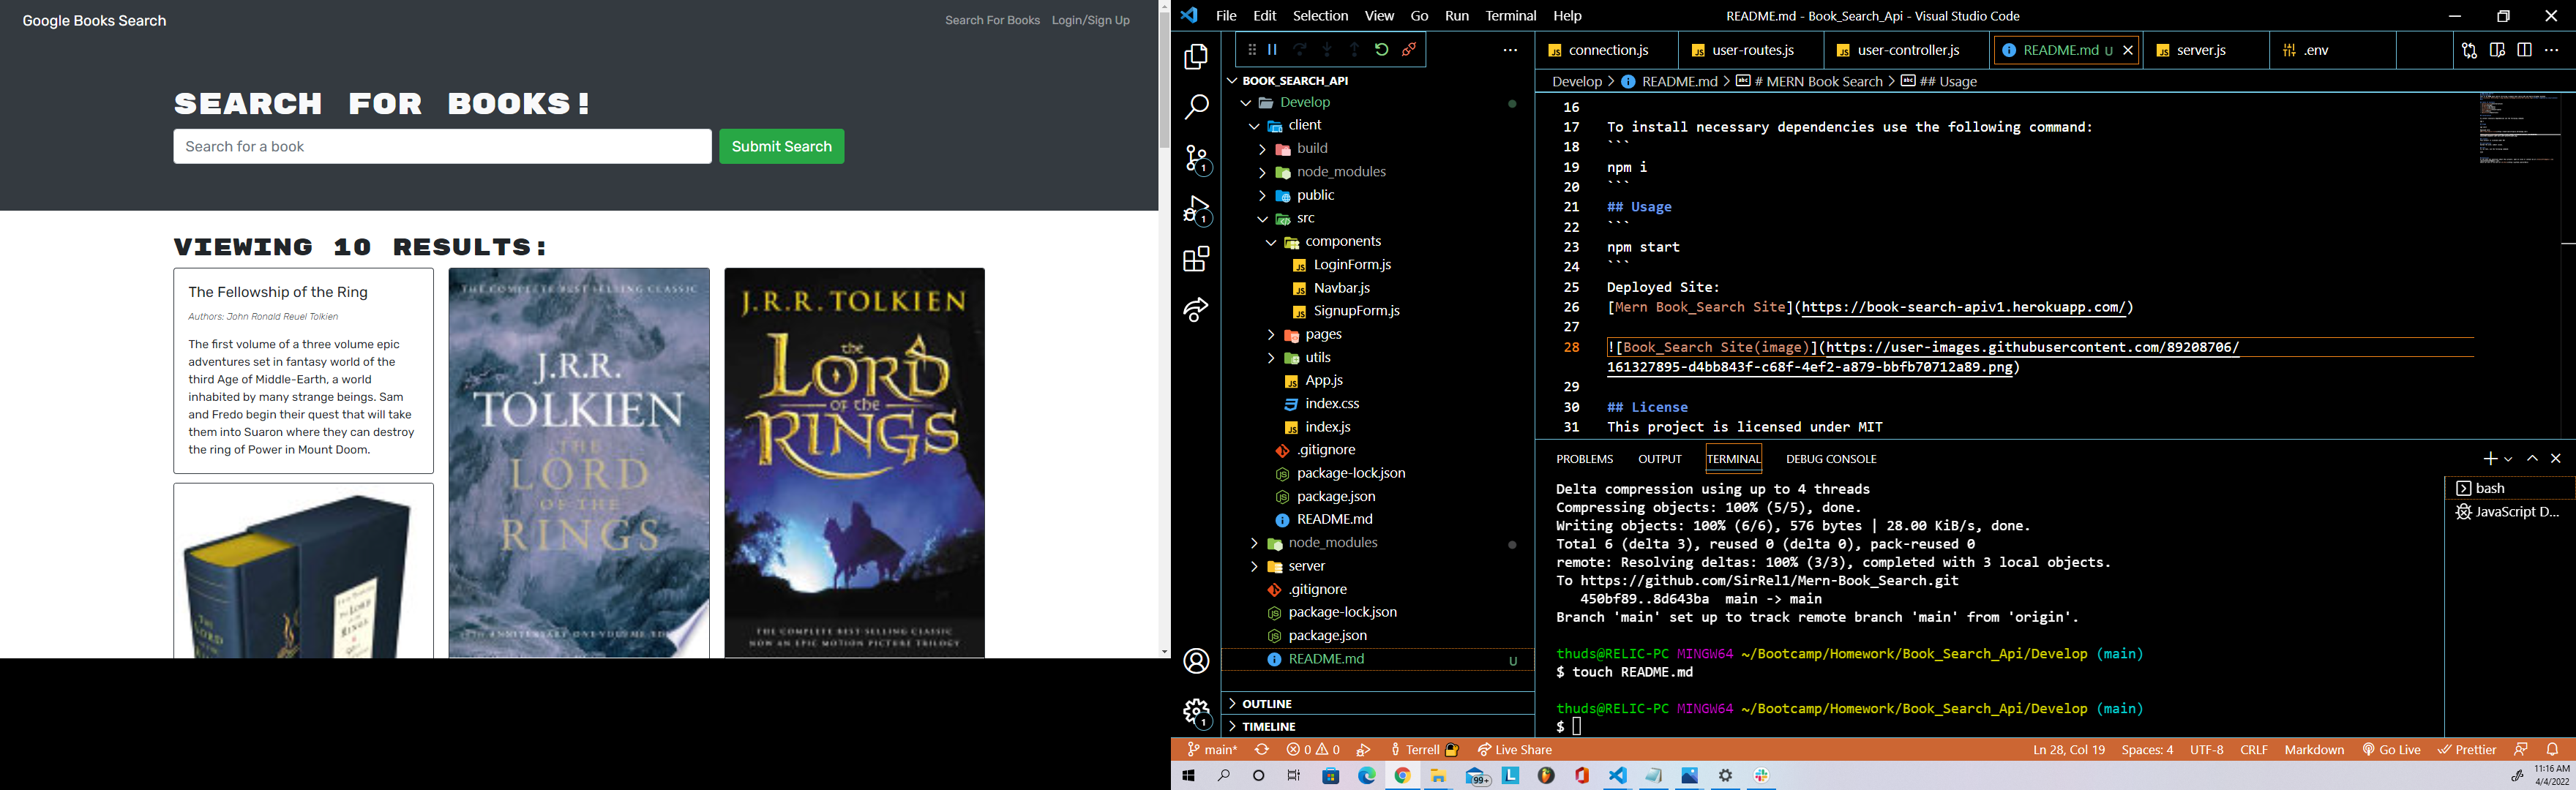The image size is (2576, 790).
Task: Click the Login/Sign Up link
Action: tap(1090, 20)
